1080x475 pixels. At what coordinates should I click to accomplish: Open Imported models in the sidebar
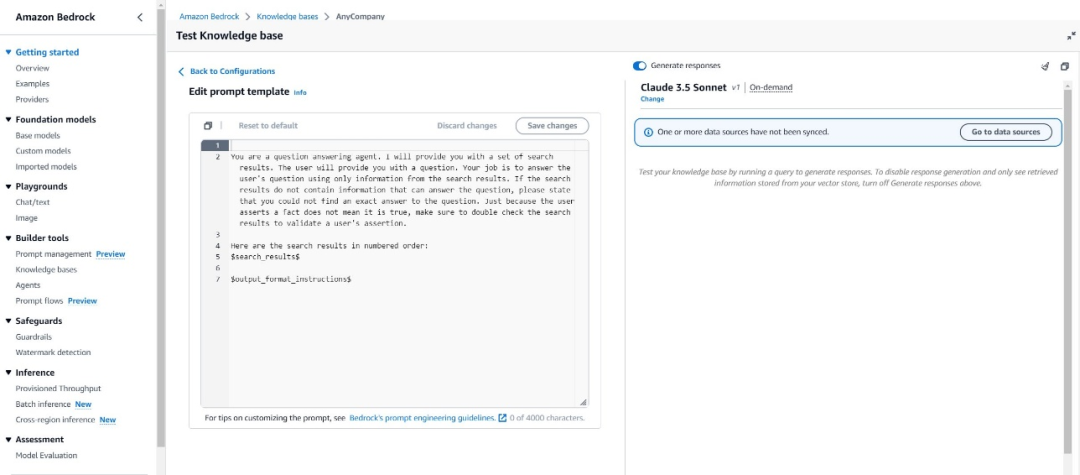click(46, 167)
